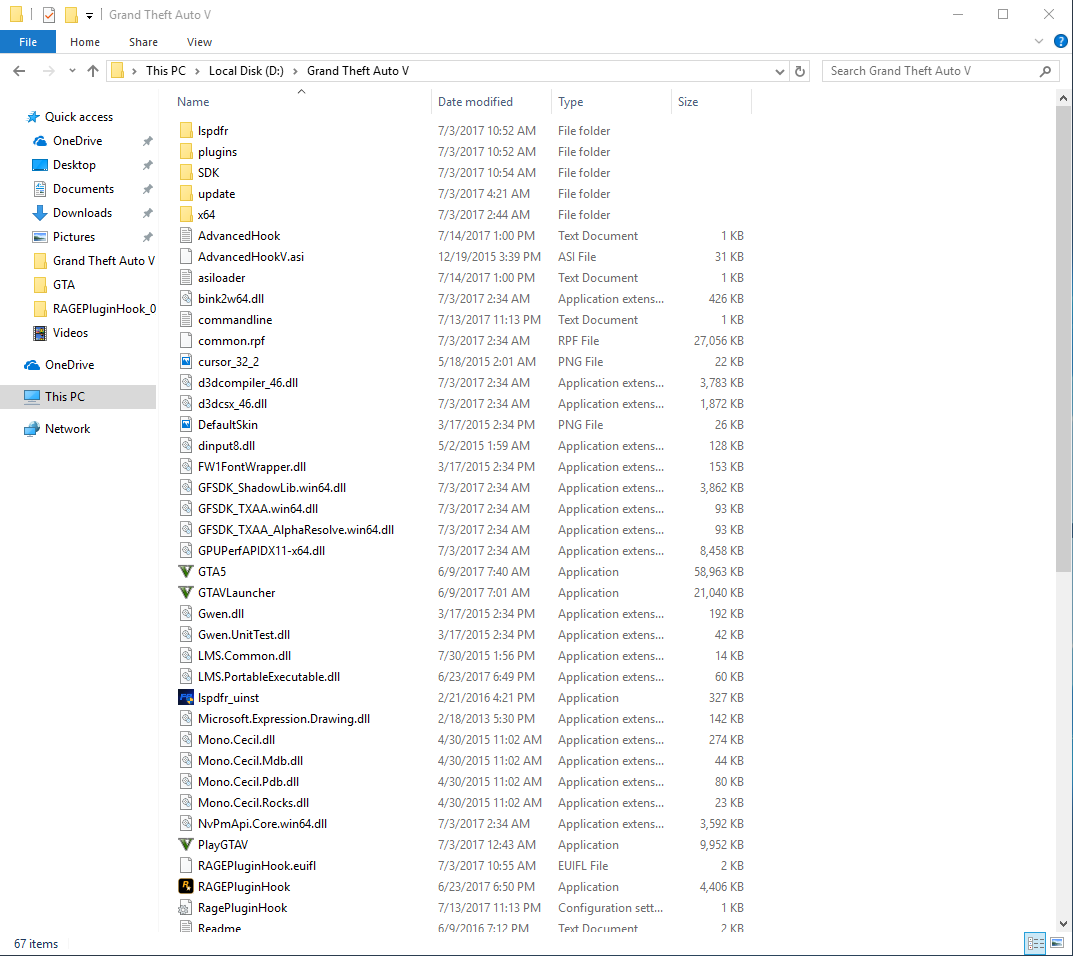Select the RAGEPluginHook.euifl file name
The height and width of the screenshot is (956, 1073).
click(x=257, y=866)
